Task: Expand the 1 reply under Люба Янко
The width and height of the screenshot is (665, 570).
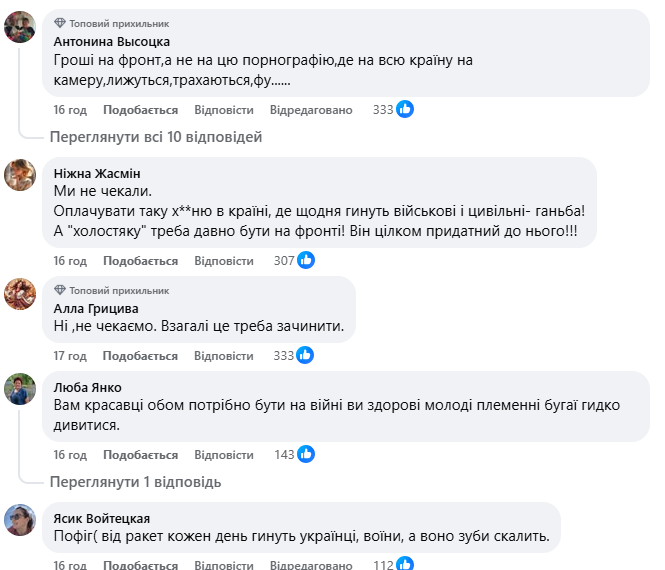Action: 135,481
